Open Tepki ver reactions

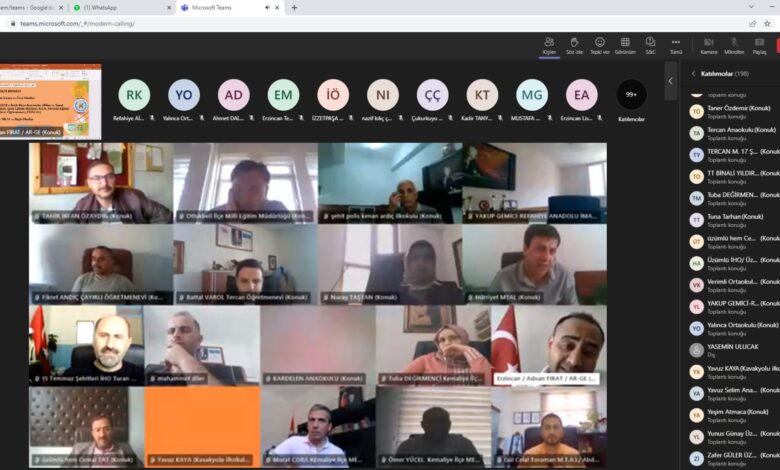click(600, 44)
